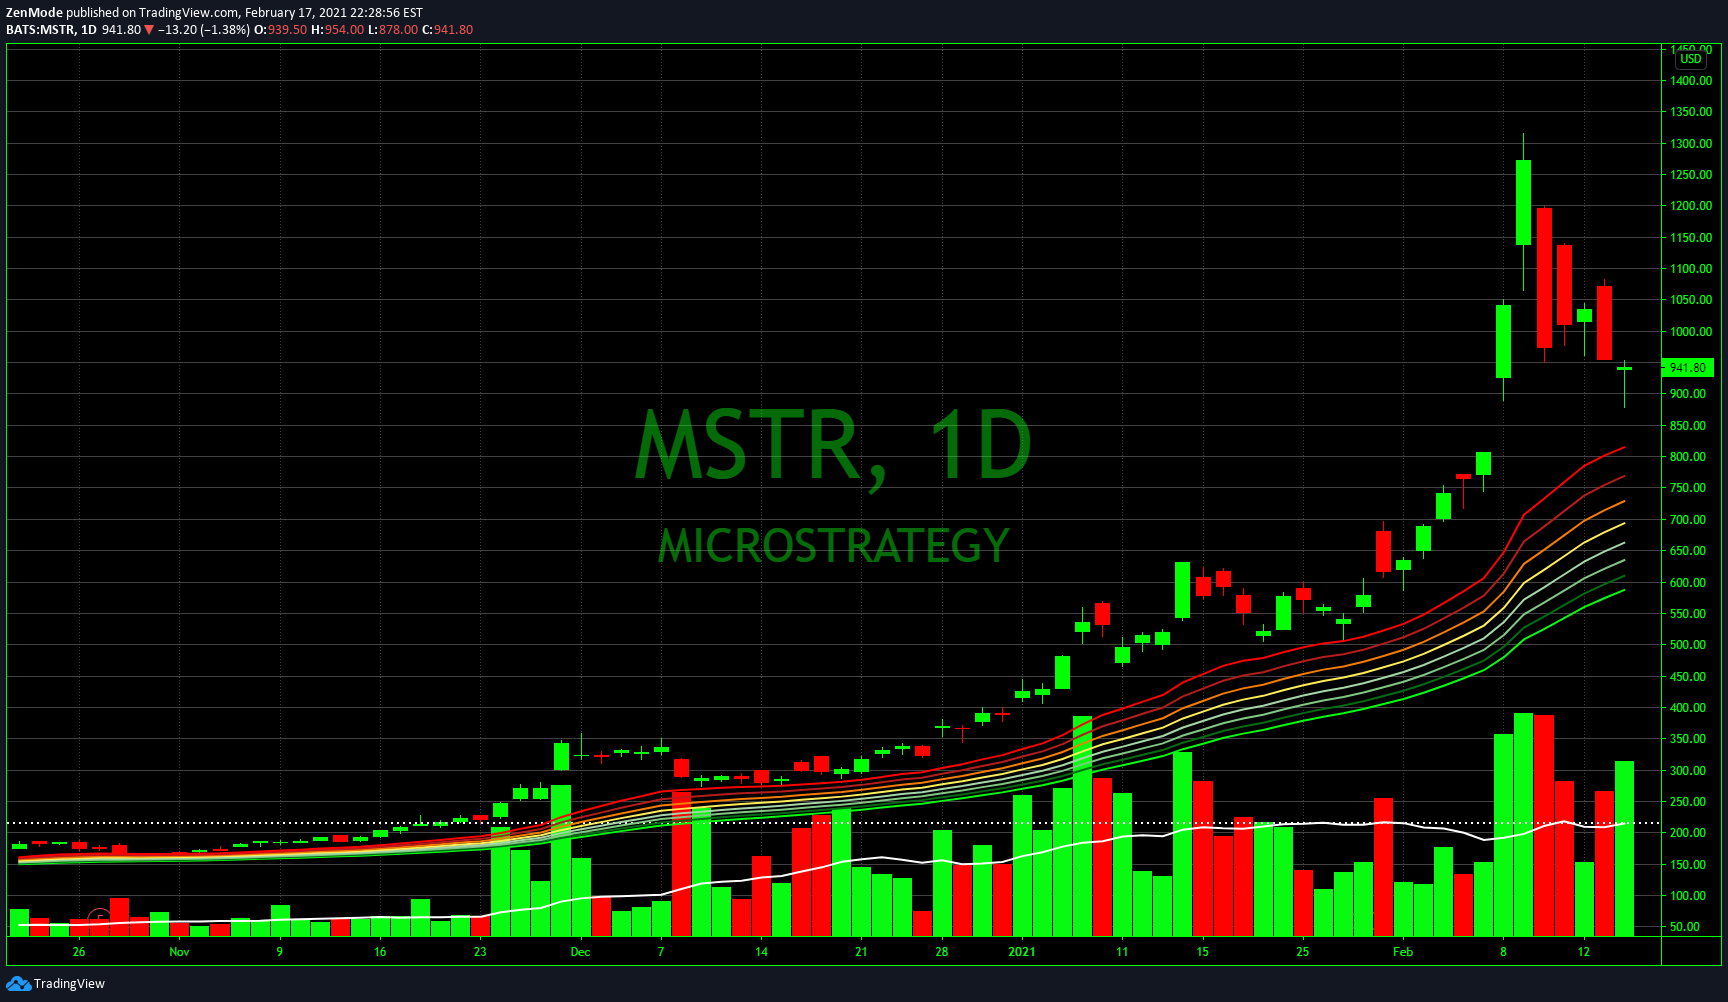Click the 900.00 price axis label
The height and width of the screenshot is (1002, 1728).
click(1688, 394)
